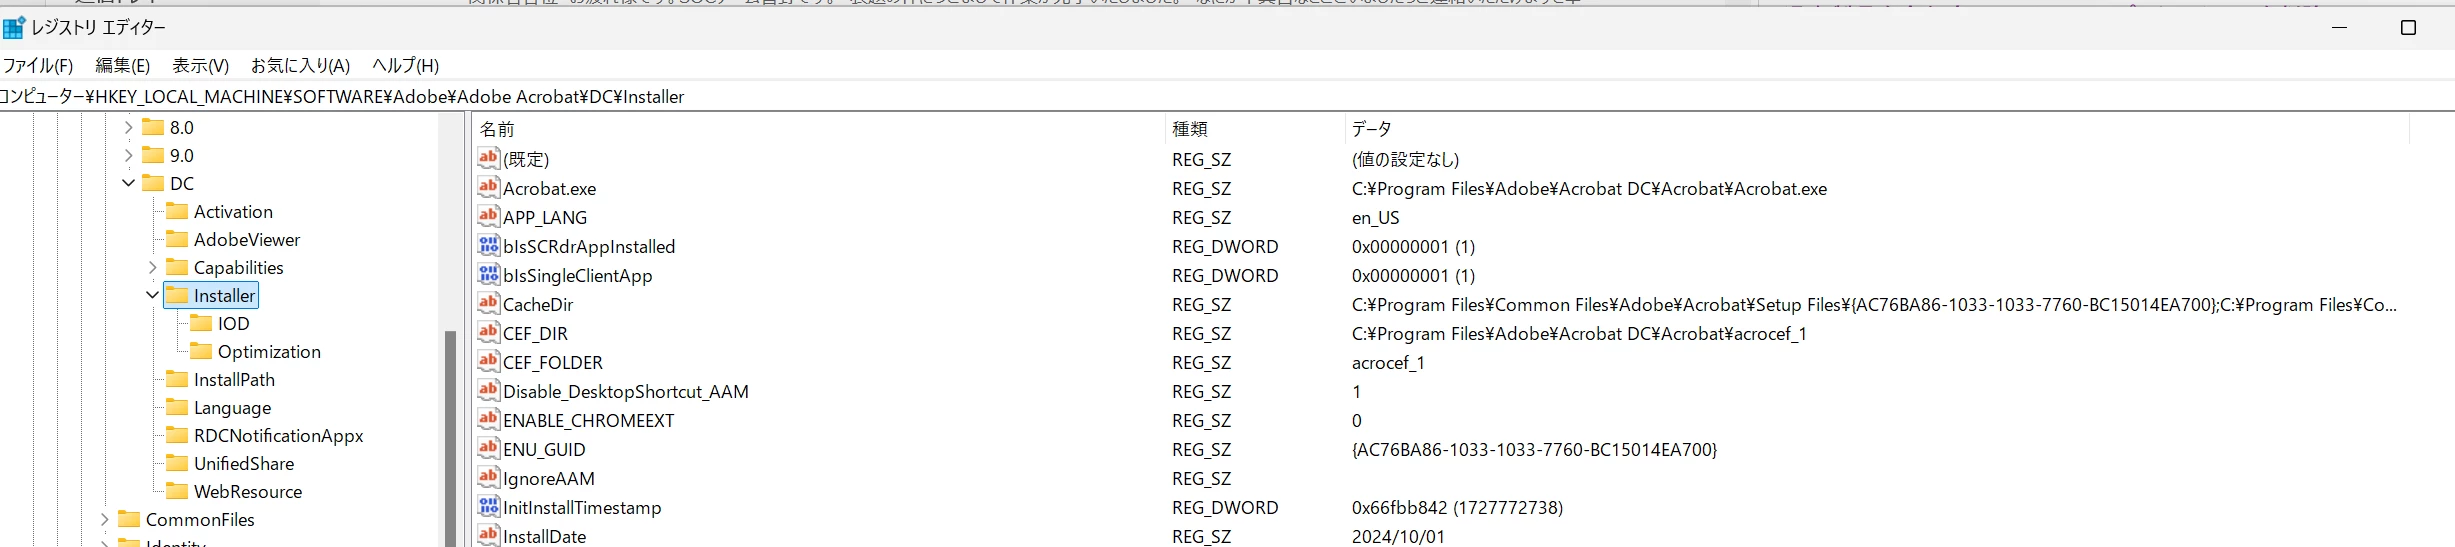Click the Activation folder icon
The height and width of the screenshot is (547, 2455).
(x=177, y=211)
